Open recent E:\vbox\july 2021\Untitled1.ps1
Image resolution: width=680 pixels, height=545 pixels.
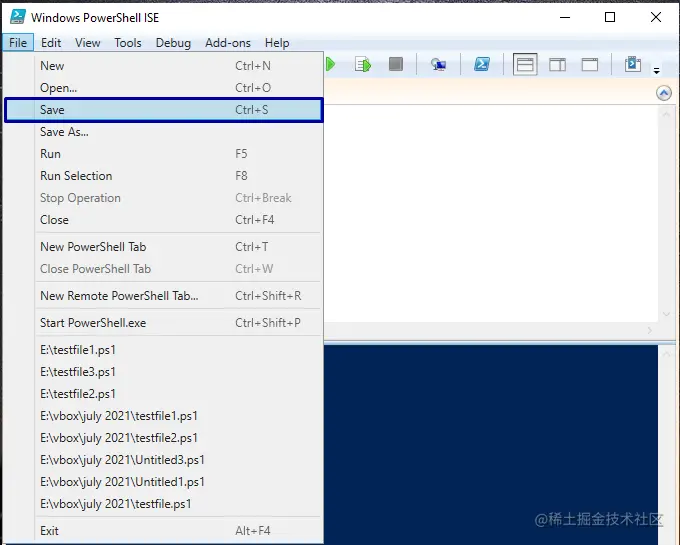point(163,482)
